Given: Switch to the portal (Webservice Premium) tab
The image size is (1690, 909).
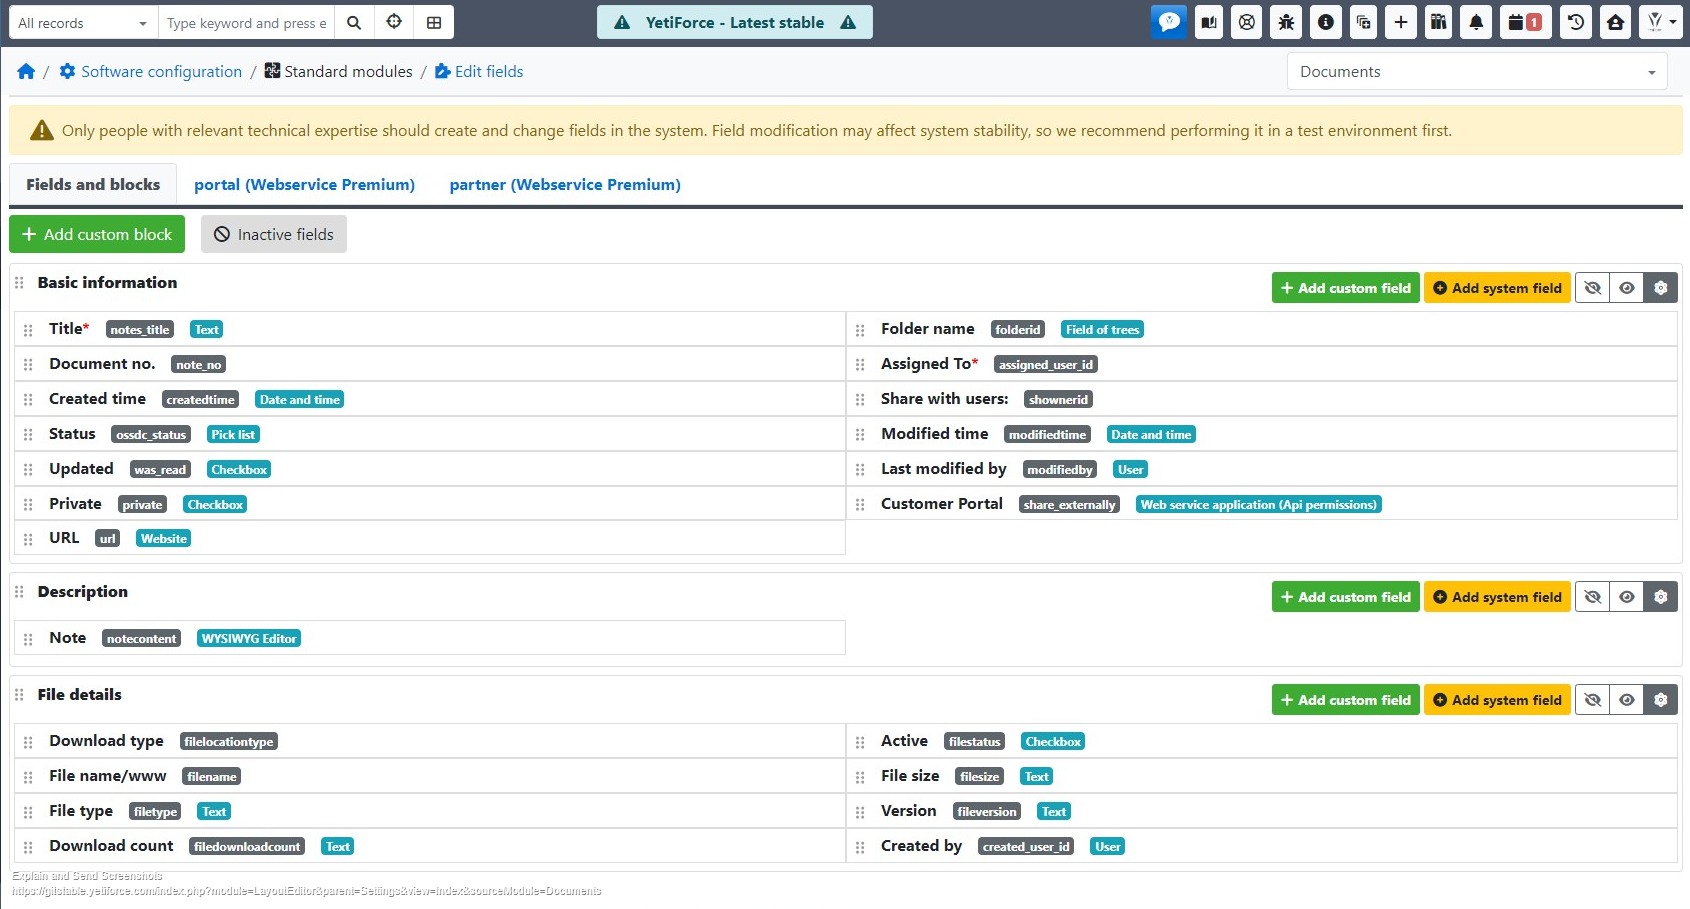Looking at the screenshot, I should point(304,184).
